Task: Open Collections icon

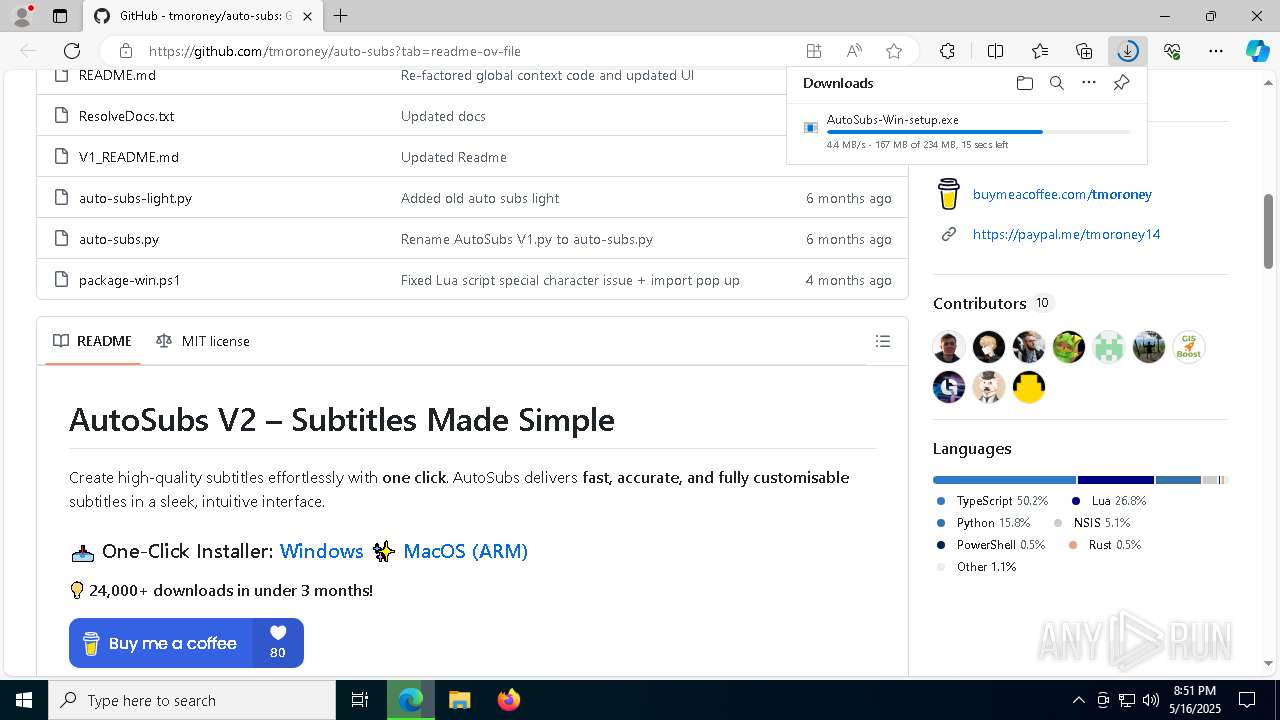Action: pos(1084,51)
